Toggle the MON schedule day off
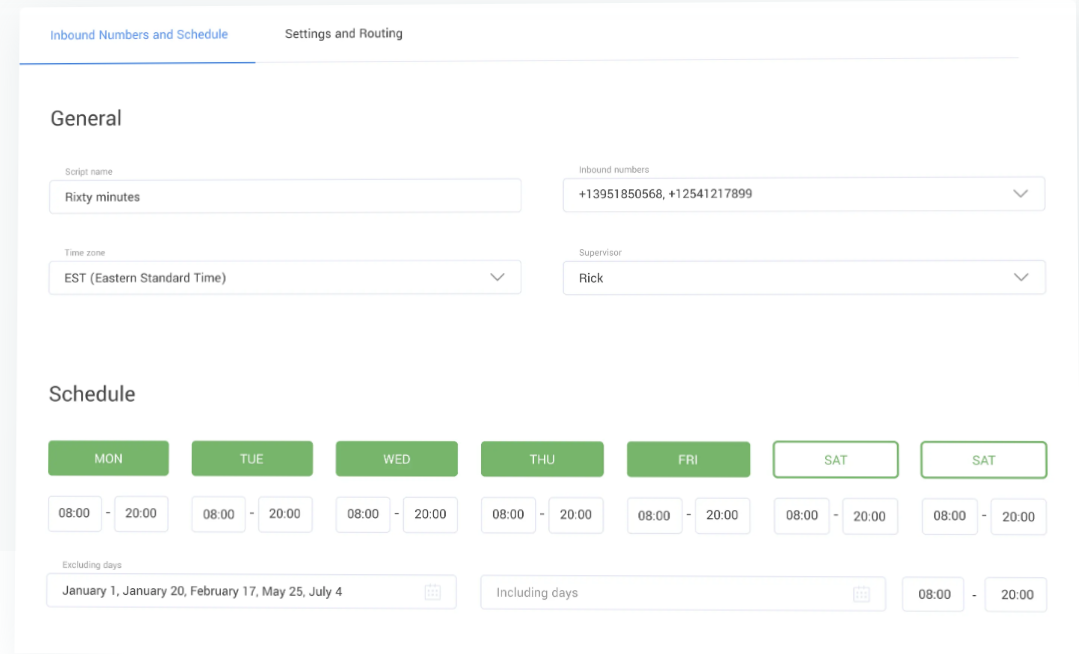This screenshot has height=654, width=1079. [x=108, y=459]
